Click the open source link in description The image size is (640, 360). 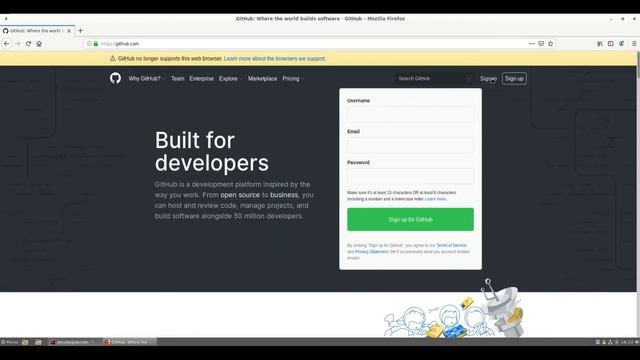240,195
